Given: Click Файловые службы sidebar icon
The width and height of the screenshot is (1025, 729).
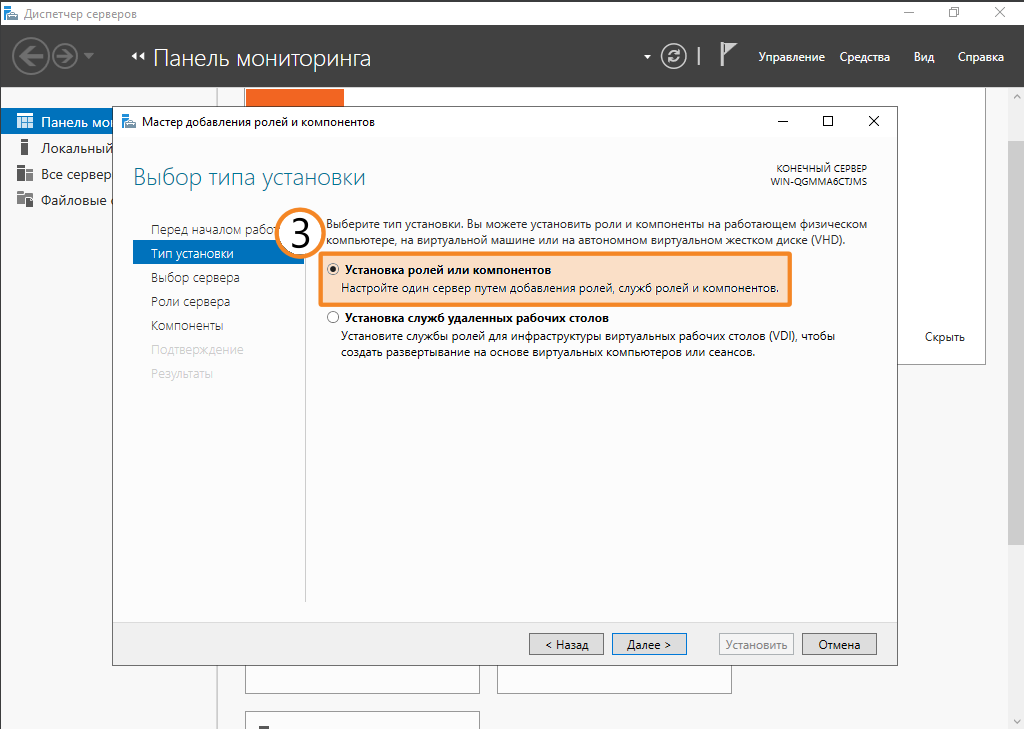Looking at the screenshot, I should click(x=25, y=200).
